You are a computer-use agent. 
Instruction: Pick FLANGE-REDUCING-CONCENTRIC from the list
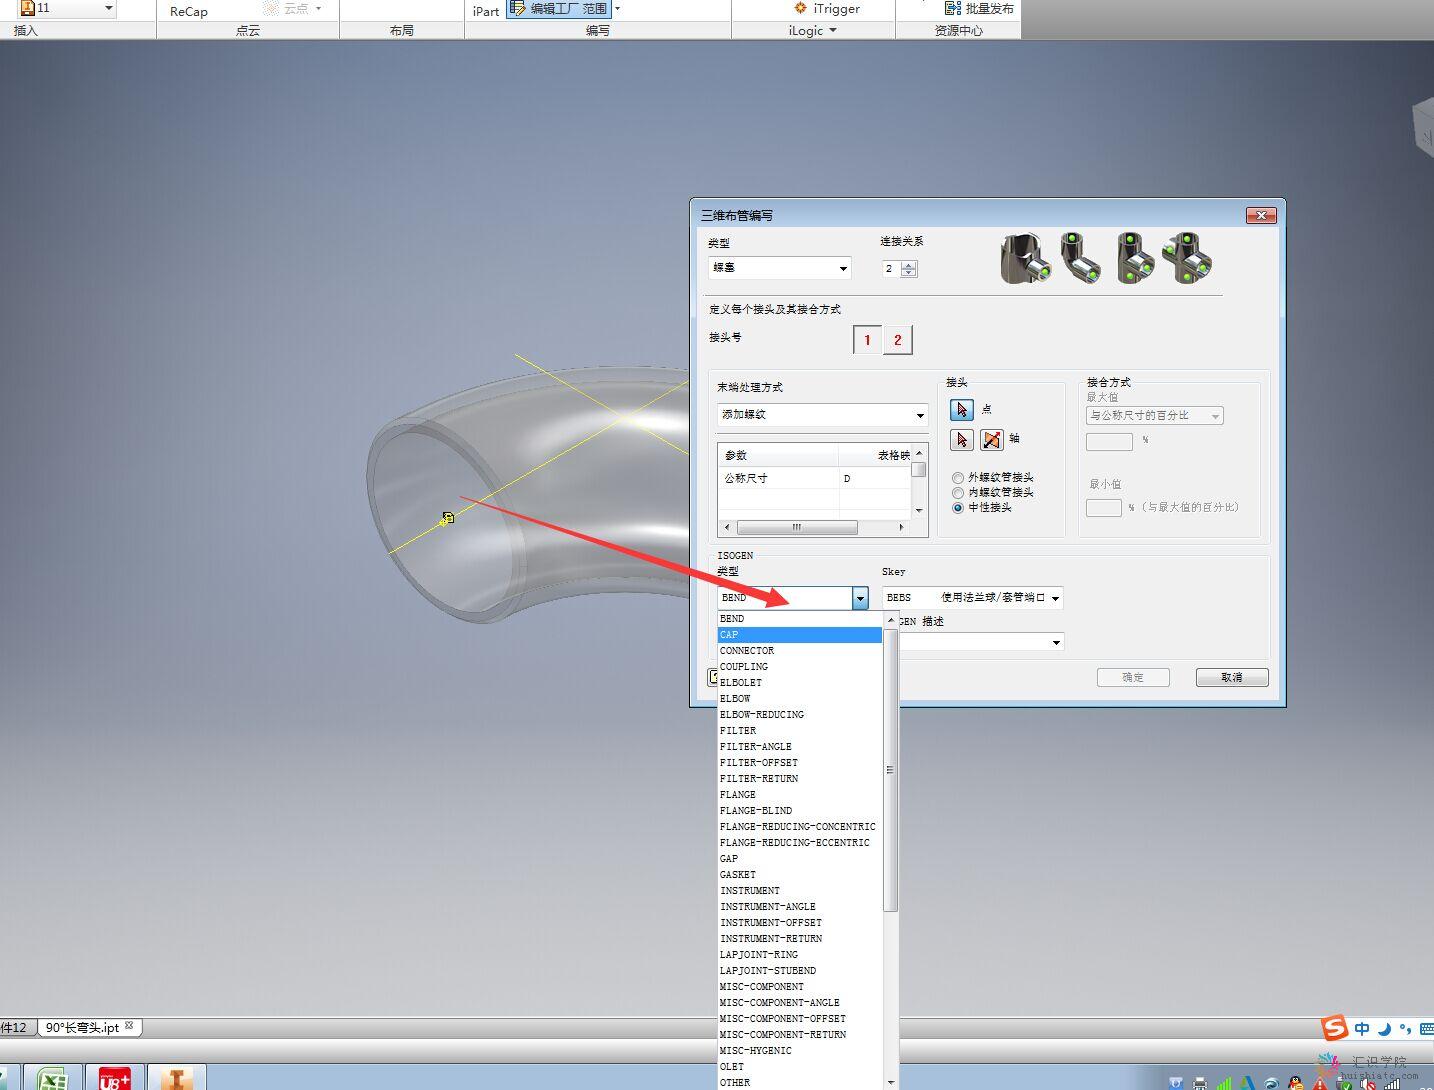coord(800,827)
